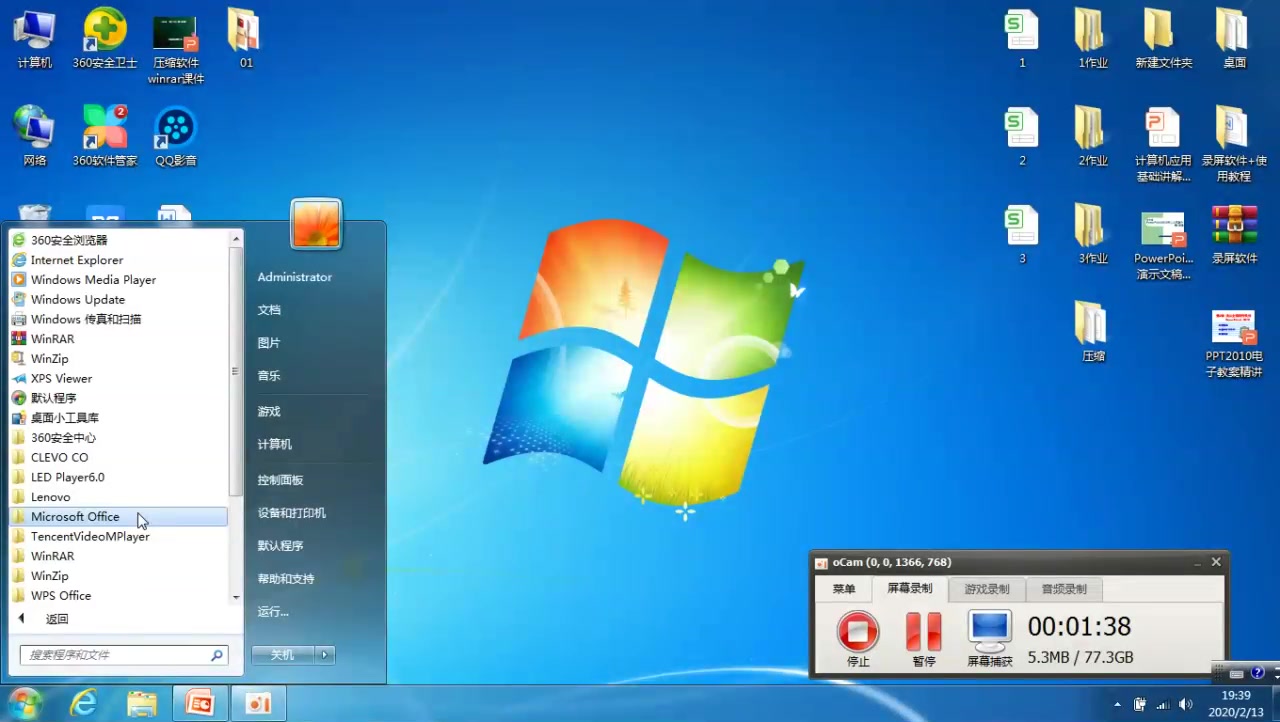Image resolution: width=1280 pixels, height=722 pixels.
Task: Capture screen with oCam 屏幕捕获 button
Action: 990,639
